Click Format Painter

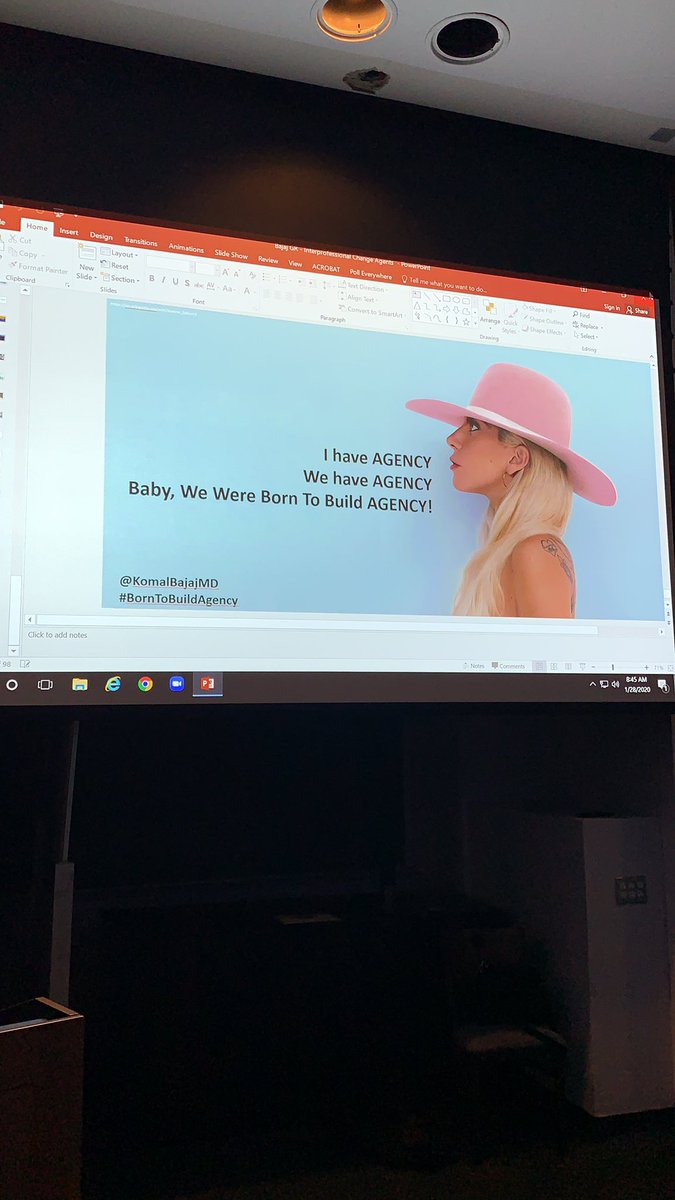(x=38, y=269)
